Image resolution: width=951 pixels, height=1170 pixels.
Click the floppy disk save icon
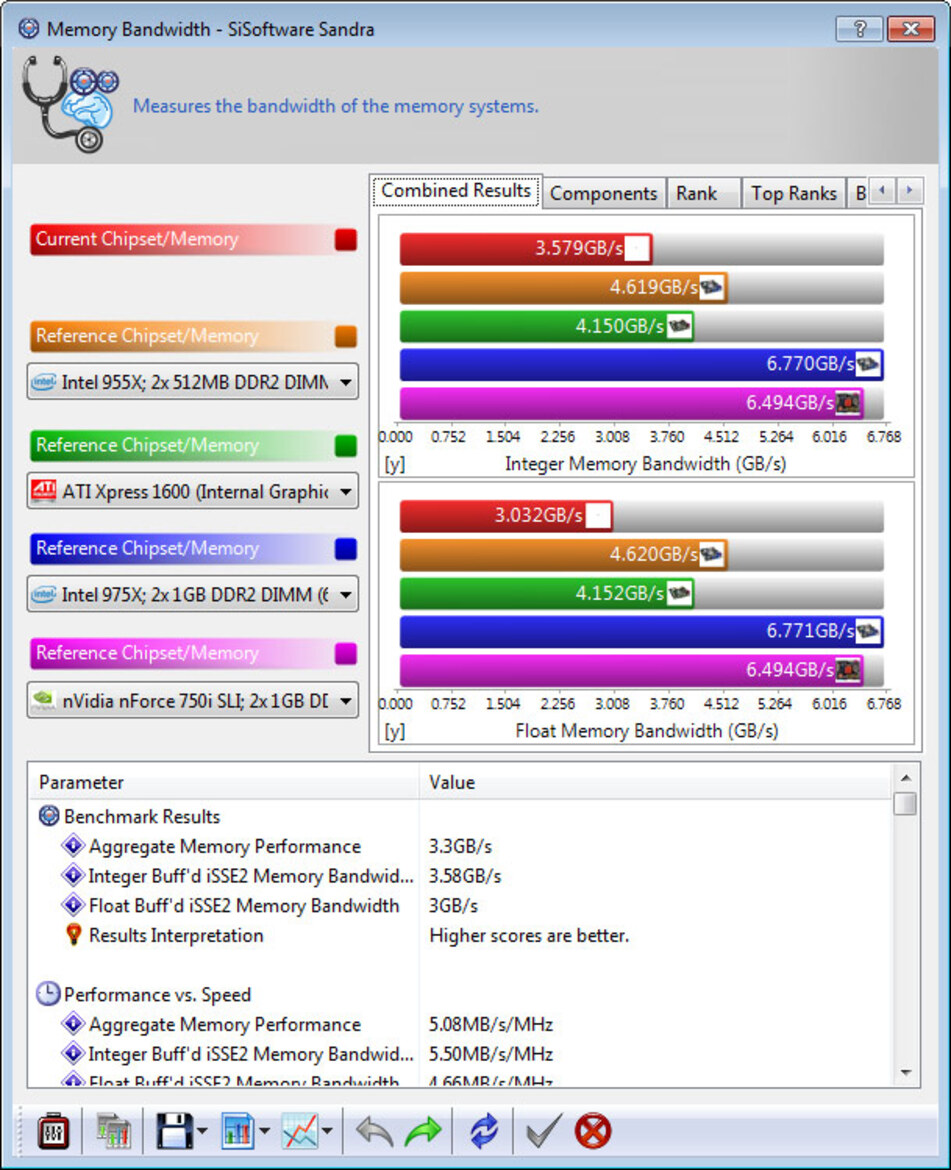(x=175, y=1131)
